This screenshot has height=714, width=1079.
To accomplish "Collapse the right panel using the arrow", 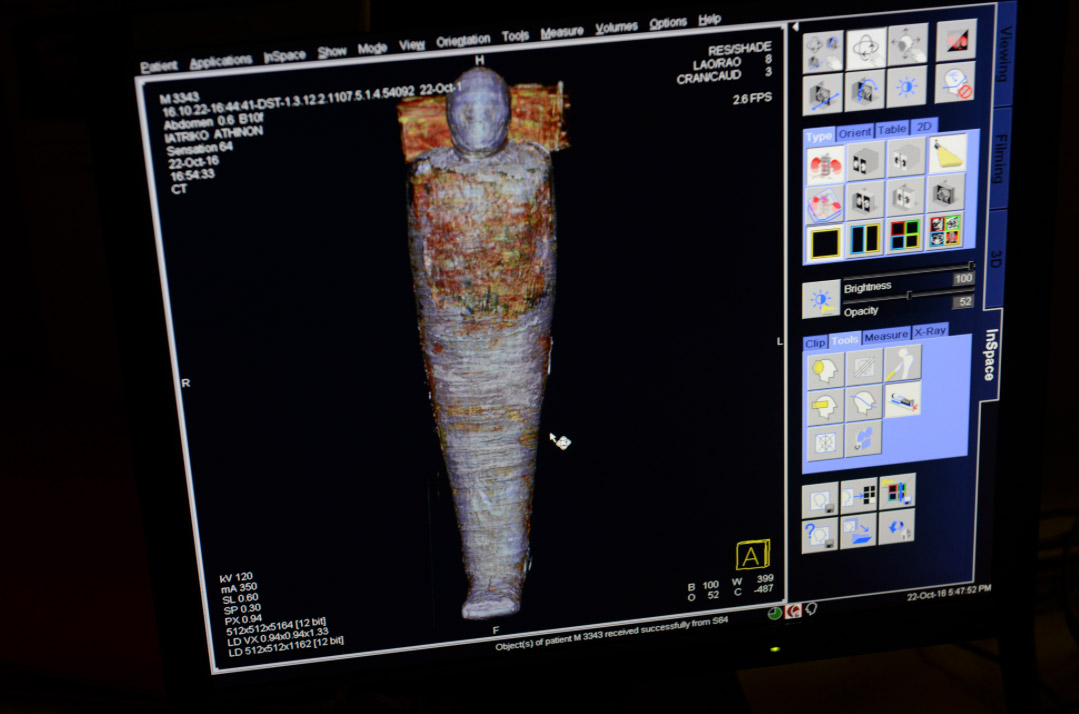I will pos(795,27).
